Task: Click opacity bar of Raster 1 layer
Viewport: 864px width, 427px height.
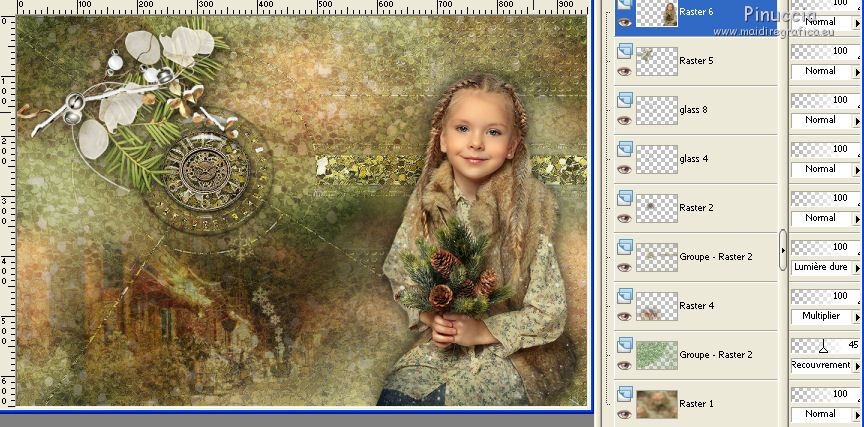Action: pyautogui.click(x=826, y=394)
